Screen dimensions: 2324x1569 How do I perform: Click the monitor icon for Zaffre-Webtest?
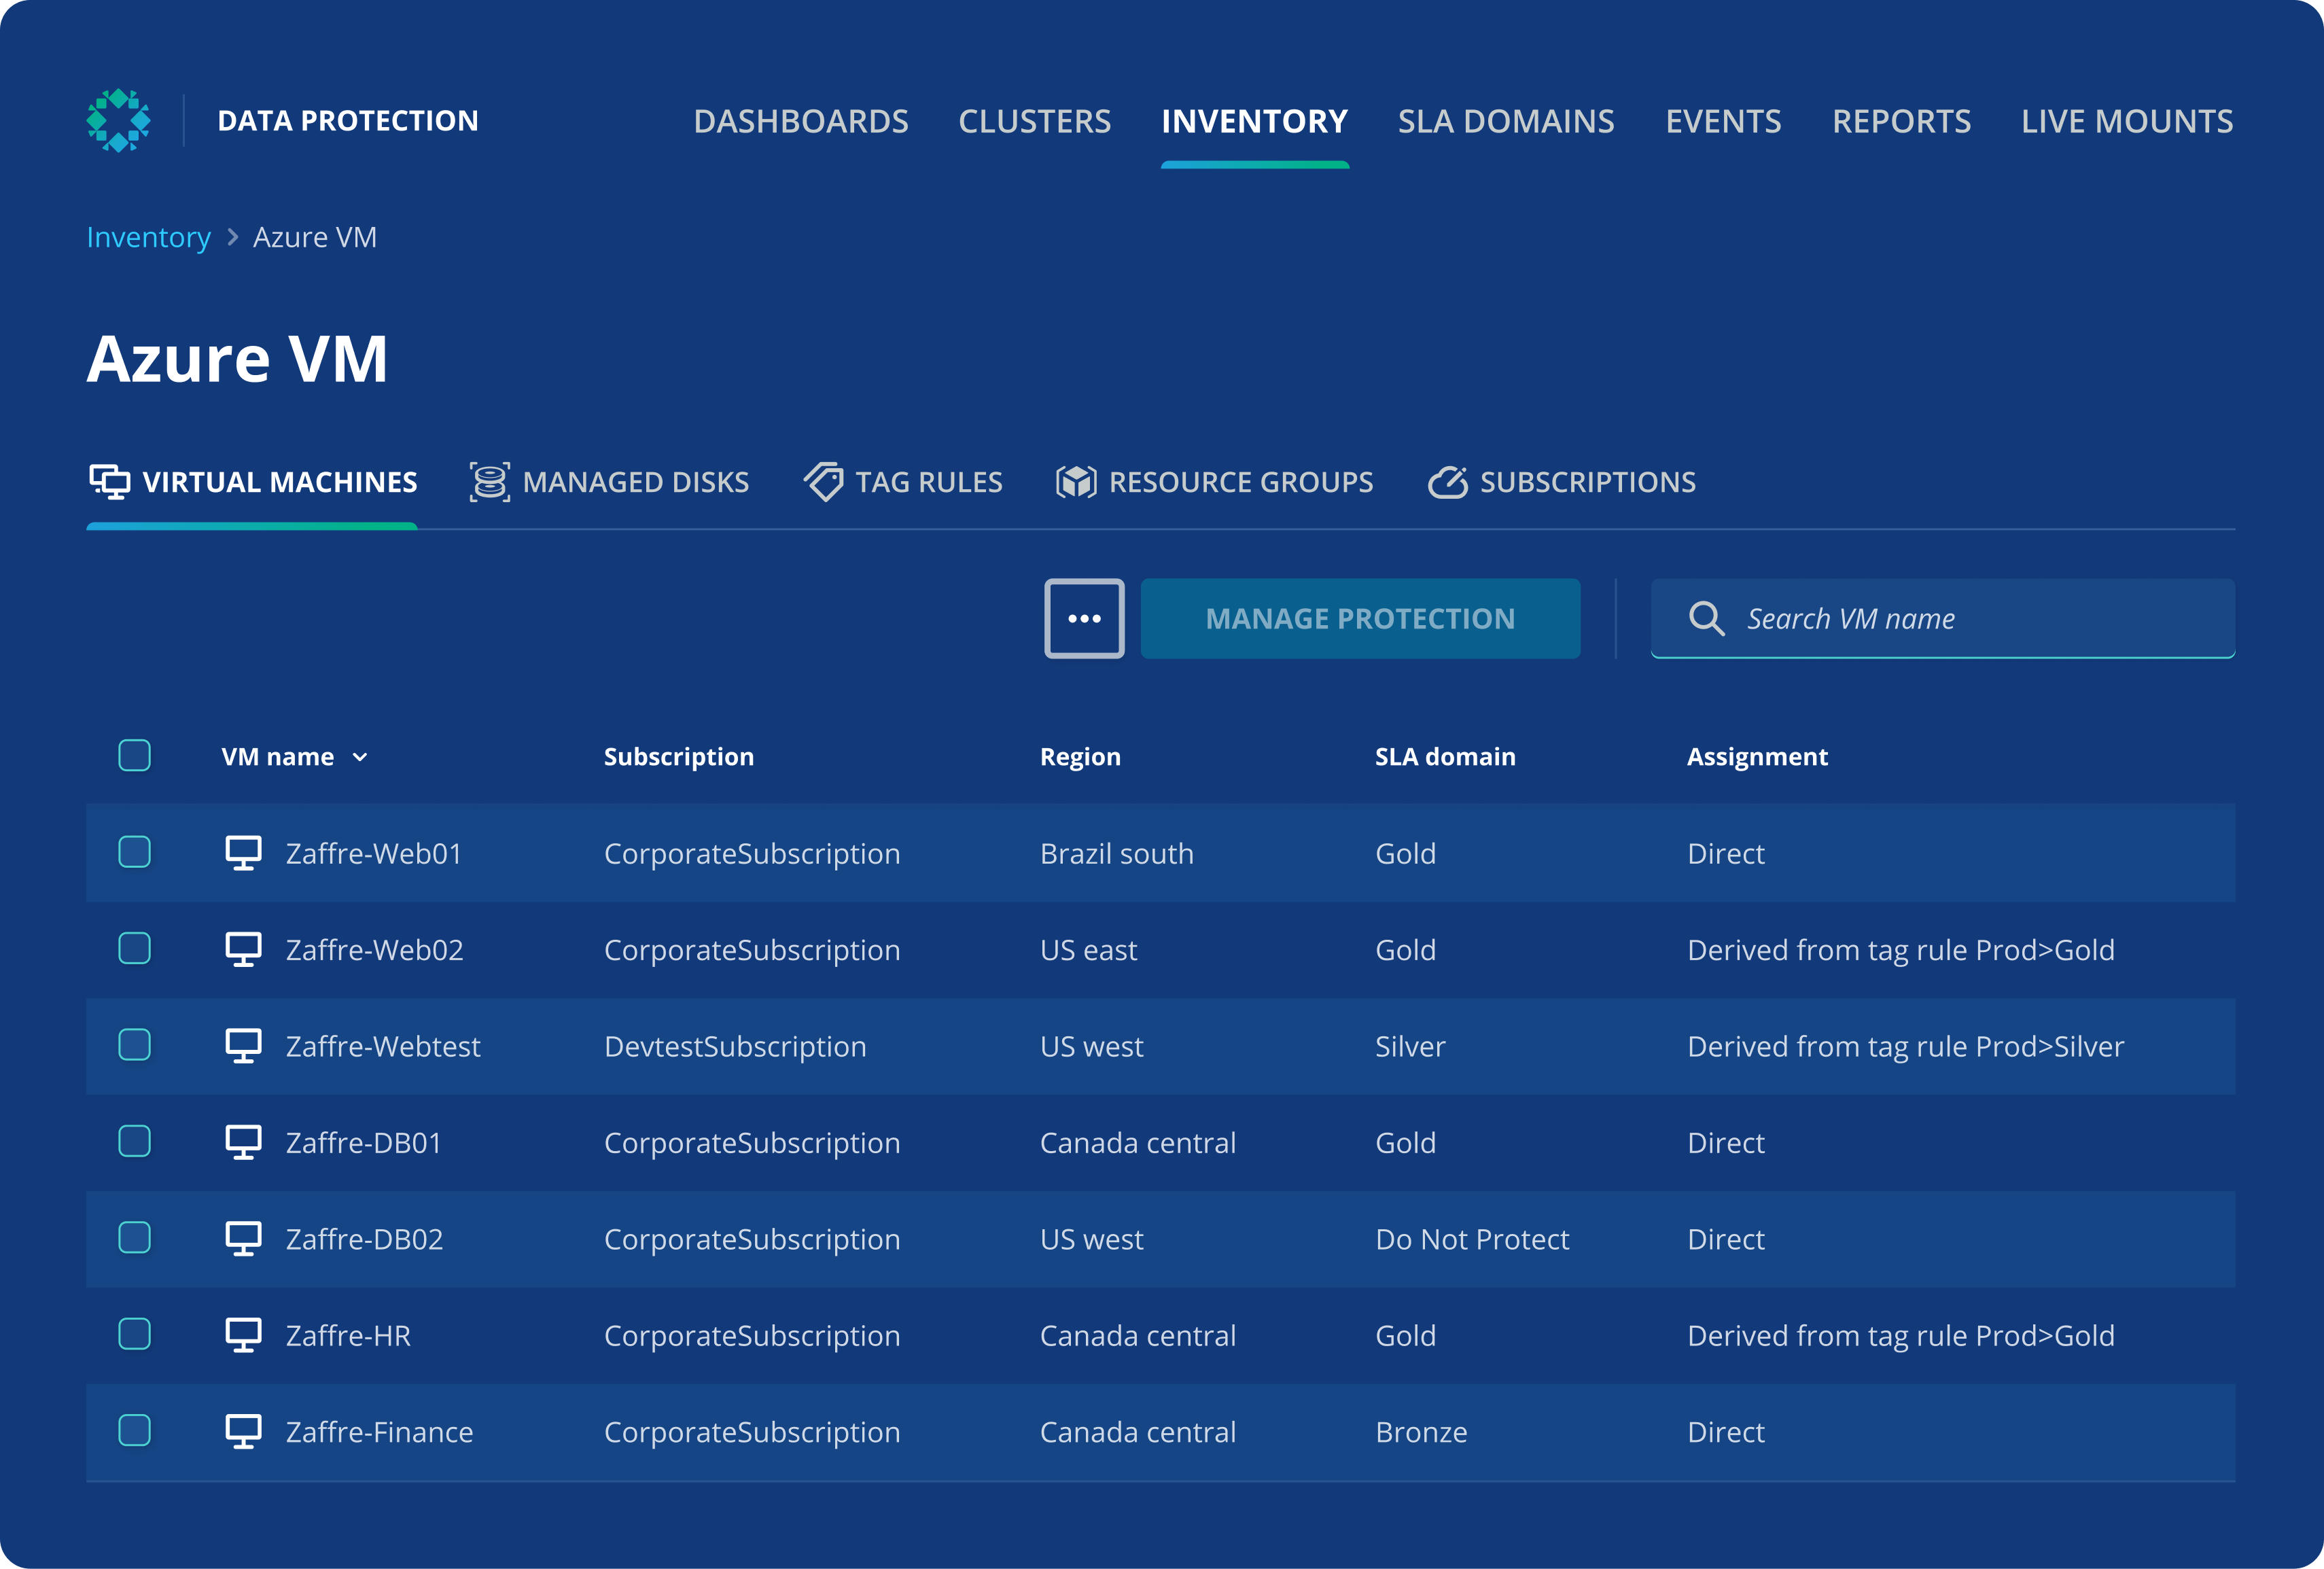coord(243,1046)
